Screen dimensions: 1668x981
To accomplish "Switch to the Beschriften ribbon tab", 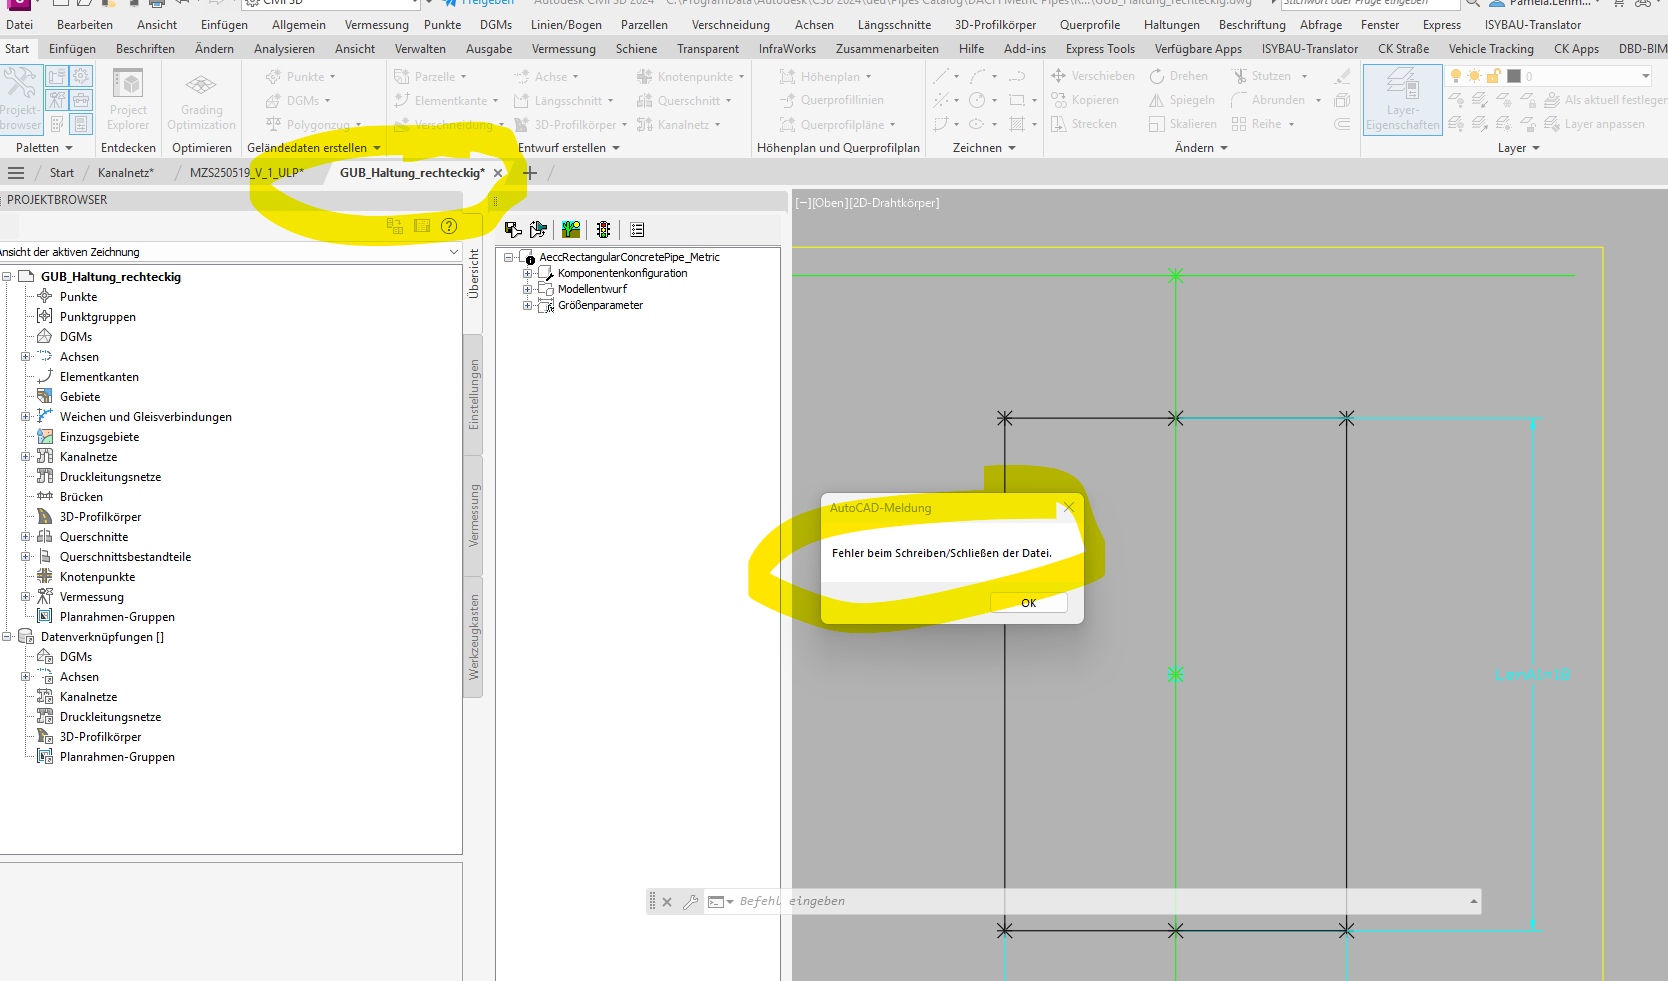I will point(145,49).
